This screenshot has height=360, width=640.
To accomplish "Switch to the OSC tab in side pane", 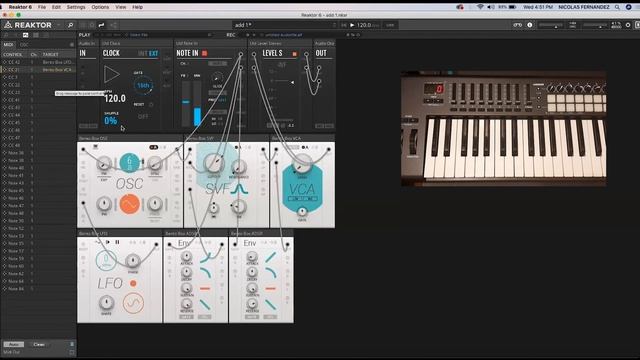I will click(x=24, y=44).
